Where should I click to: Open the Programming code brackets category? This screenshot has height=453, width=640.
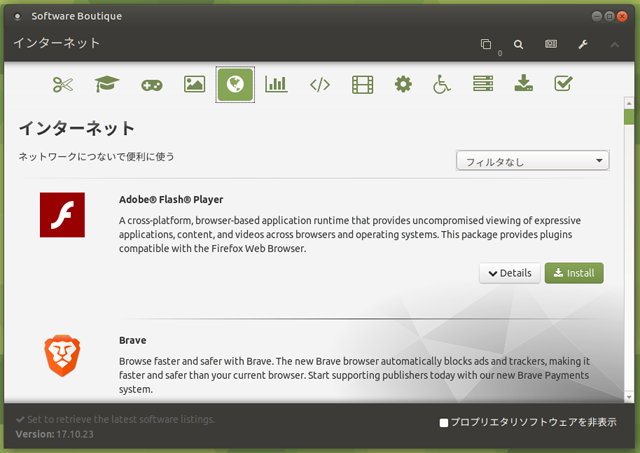pyautogui.click(x=319, y=84)
